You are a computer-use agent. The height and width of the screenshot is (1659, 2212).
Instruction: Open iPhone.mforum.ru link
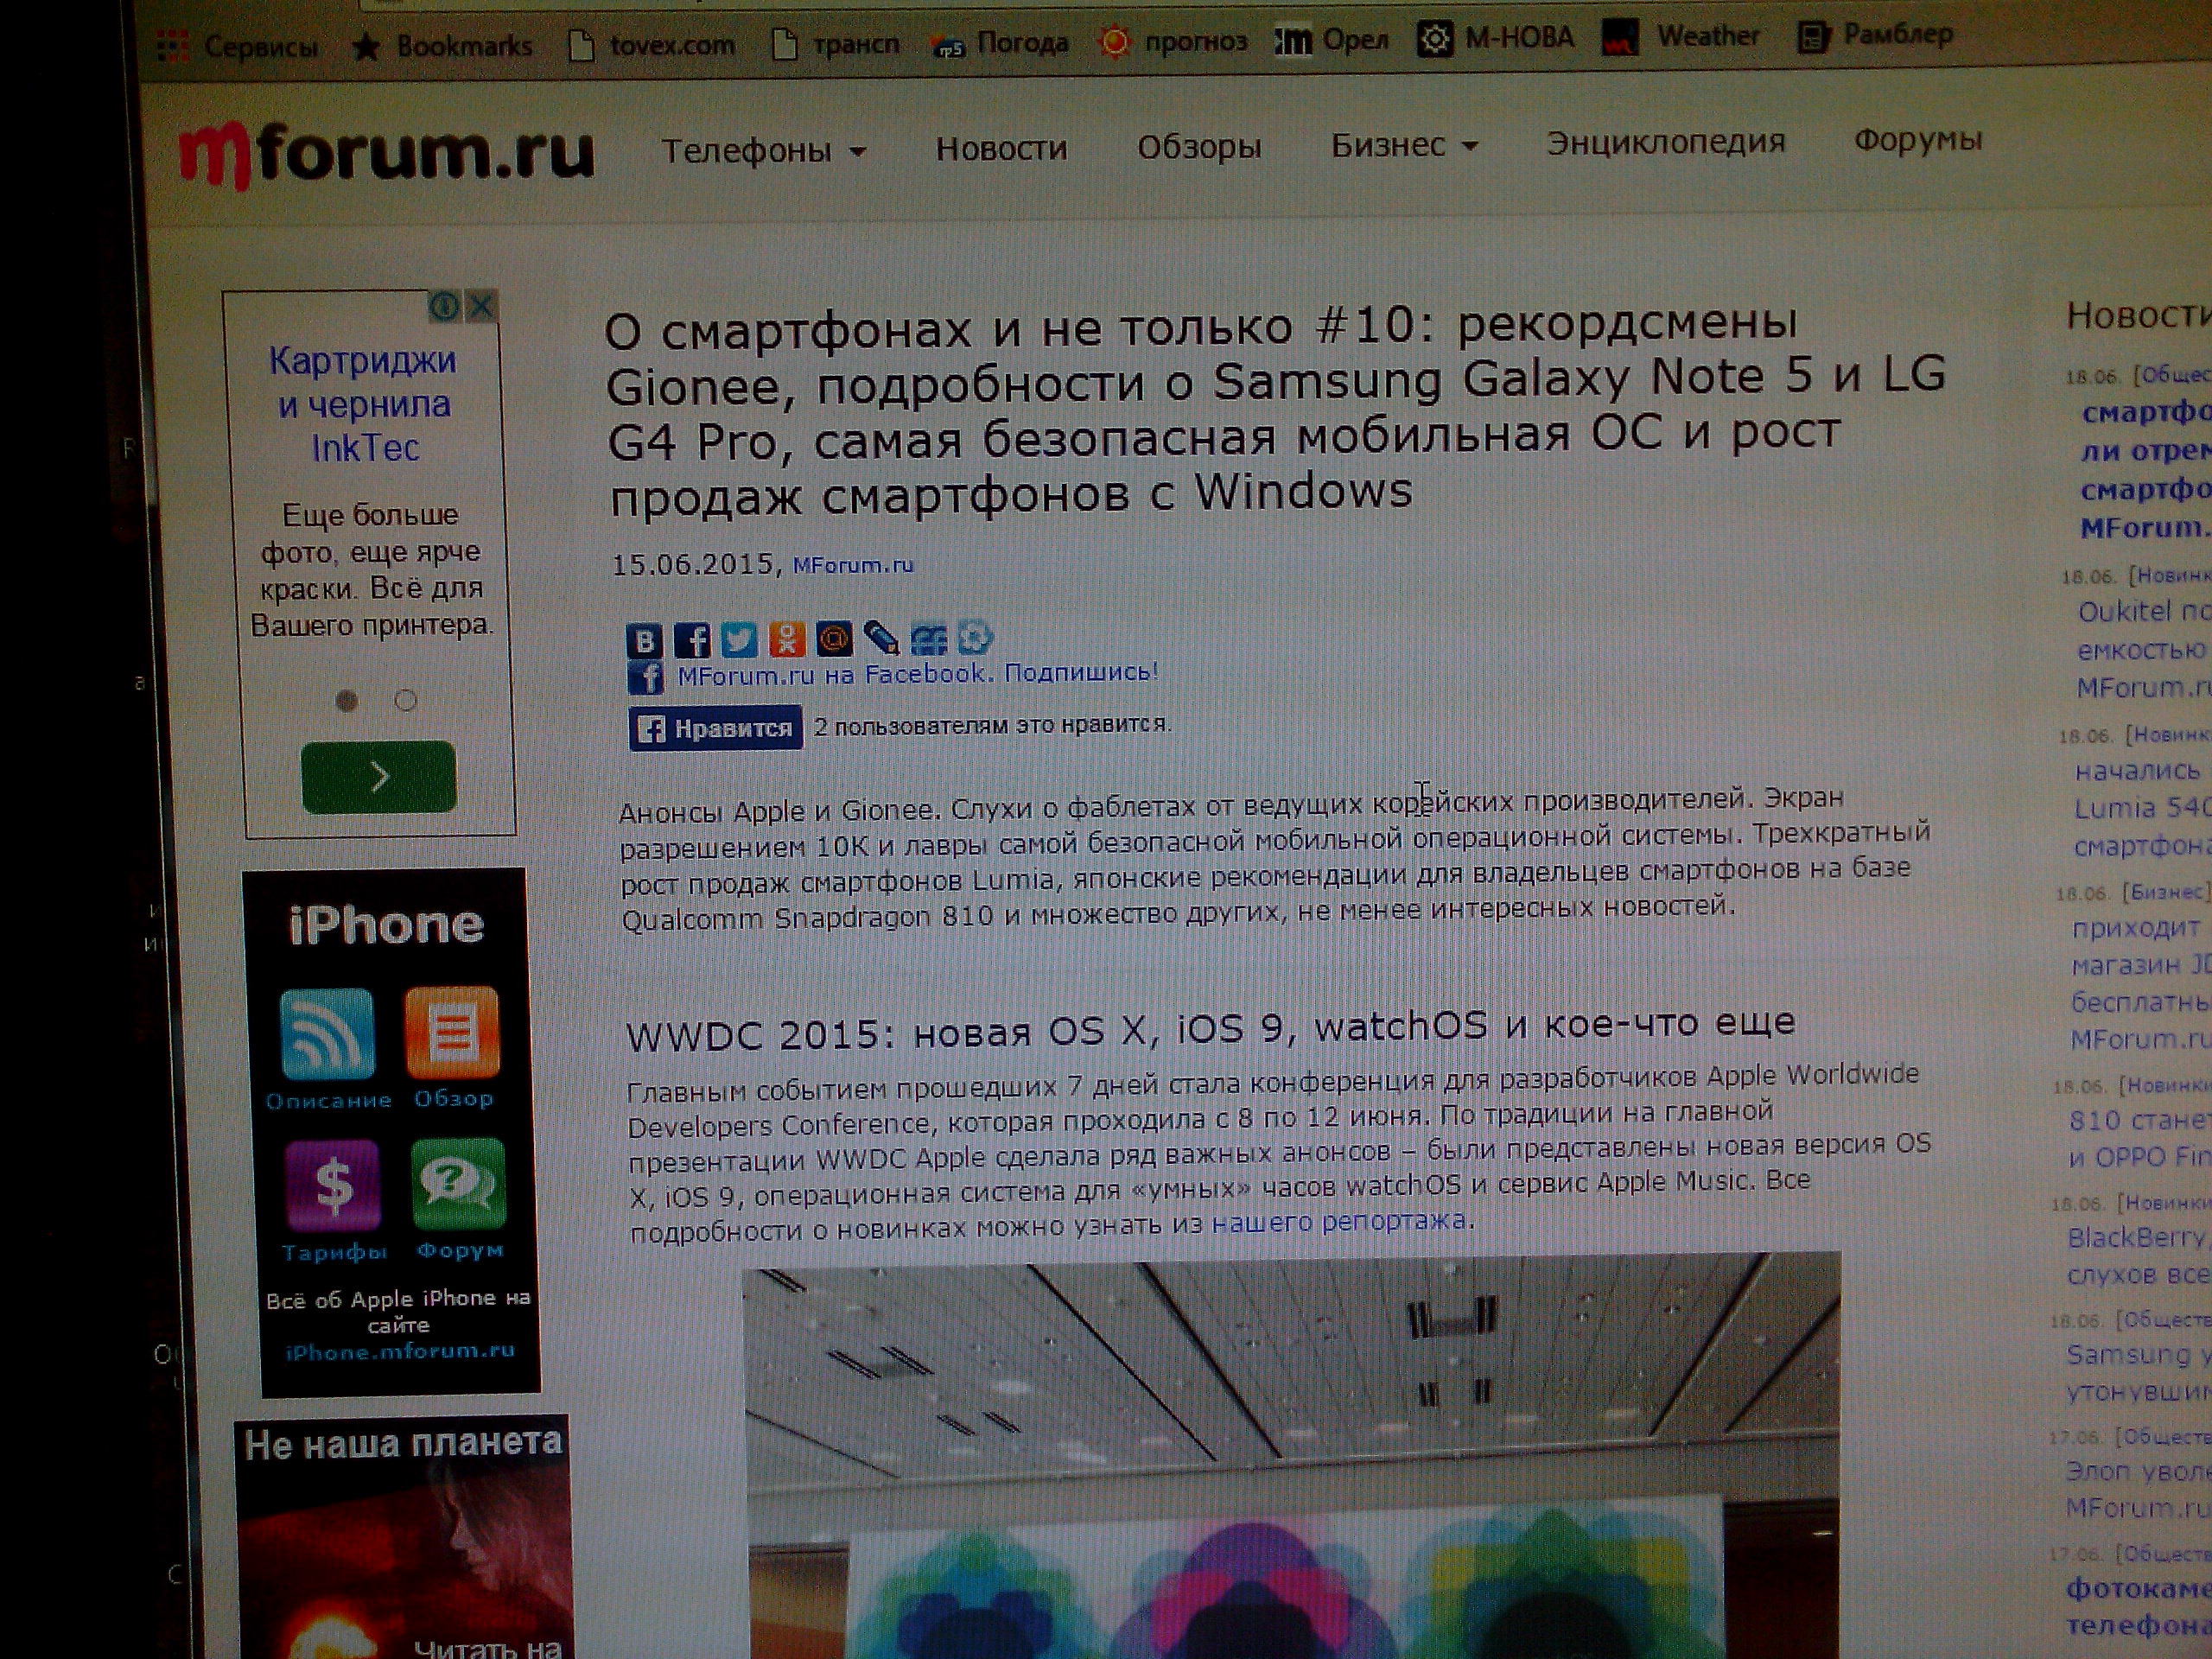[399, 1351]
